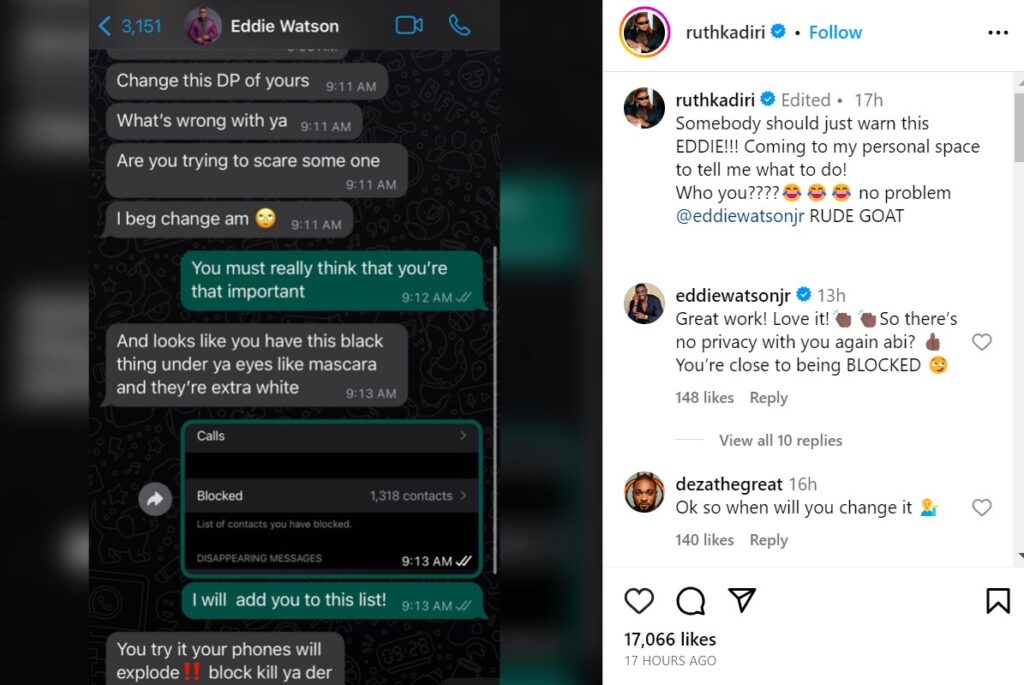Tap the forward arrow beside the screenshot message

(155, 500)
